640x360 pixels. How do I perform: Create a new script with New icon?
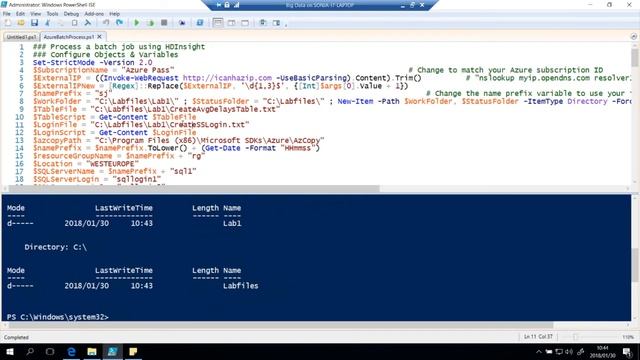[x=8, y=23]
